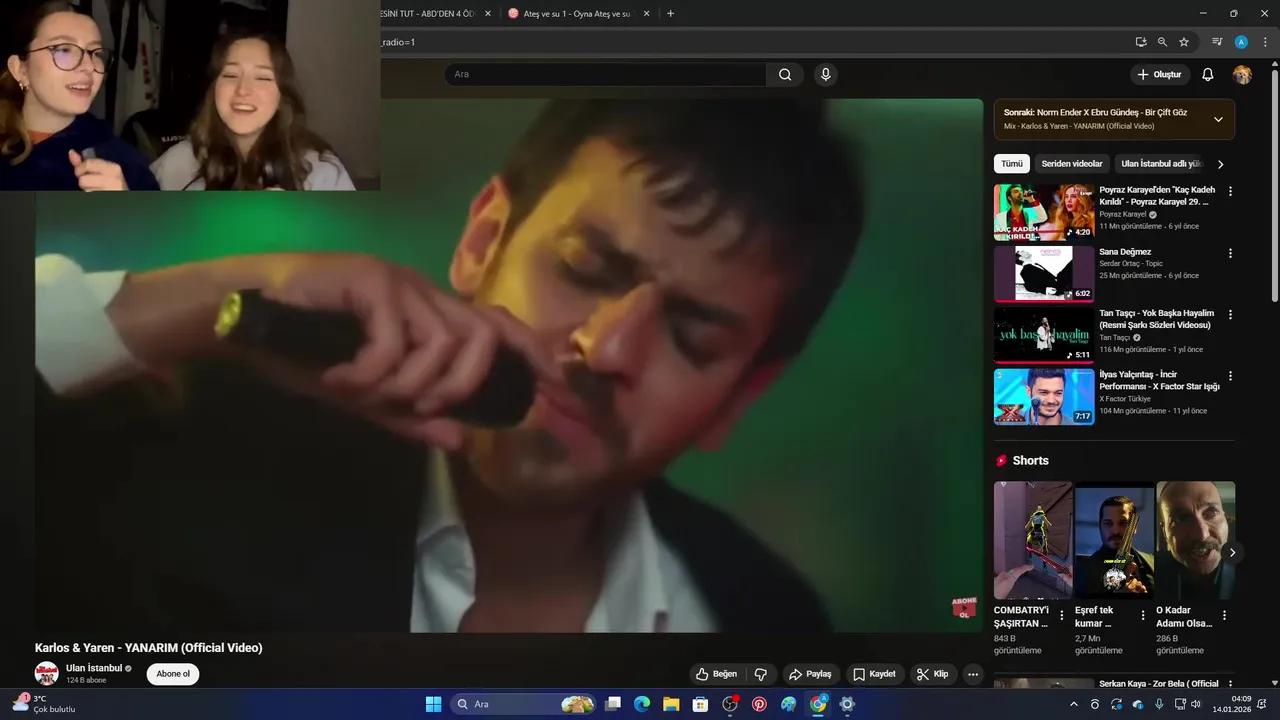Save video with Kaydet button
This screenshot has width=1280, height=720.
pyautogui.click(x=874, y=674)
